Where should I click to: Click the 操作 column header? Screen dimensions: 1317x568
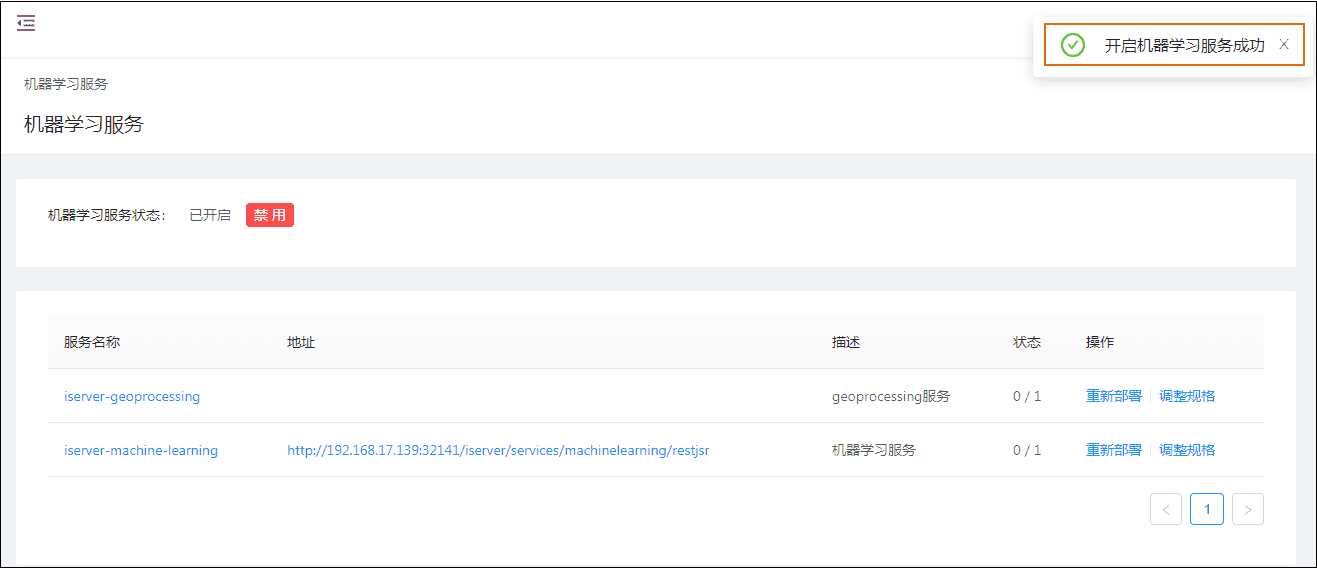click(1100, 342)
